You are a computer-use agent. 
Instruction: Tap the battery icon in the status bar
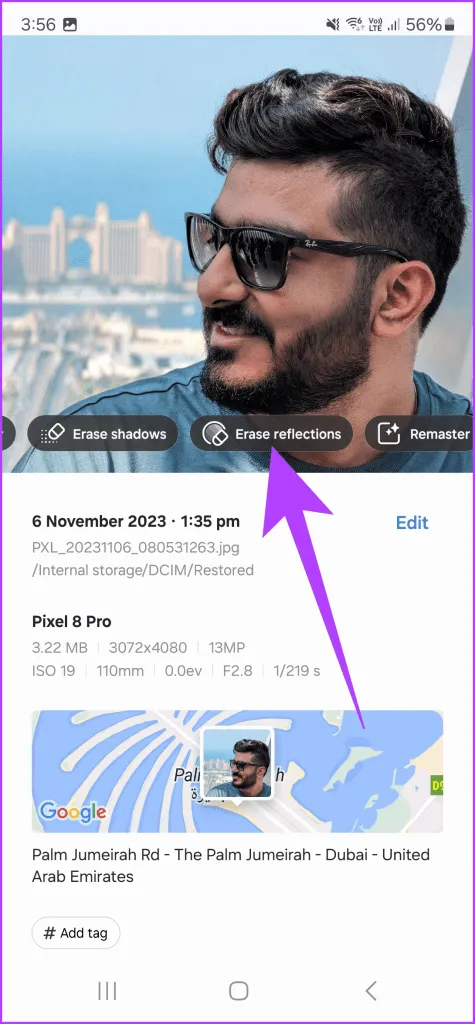[x=451, y=25]
